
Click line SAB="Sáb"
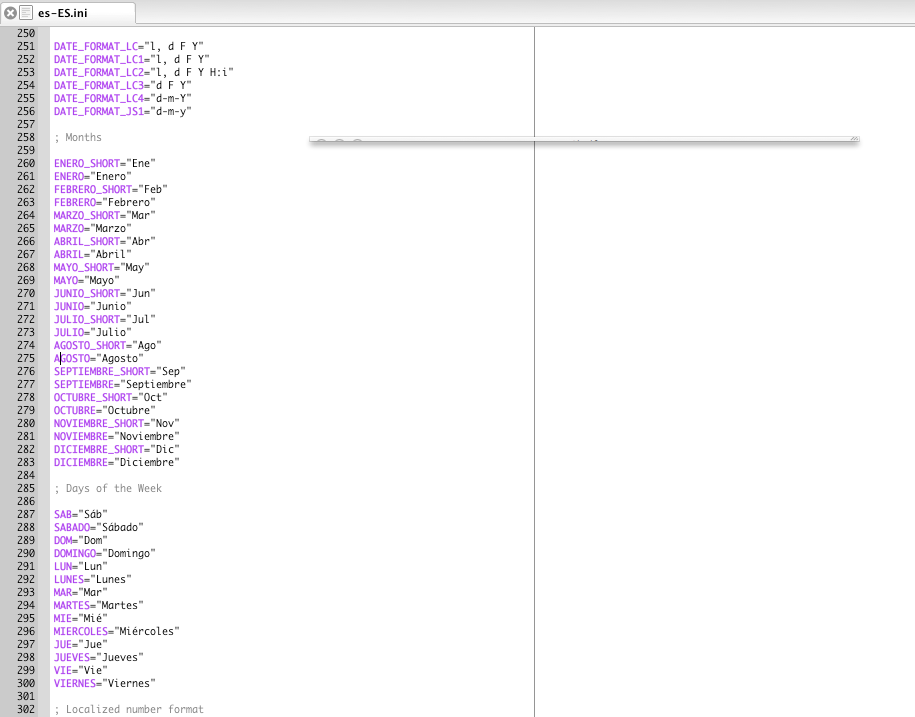tap(81, 515)
